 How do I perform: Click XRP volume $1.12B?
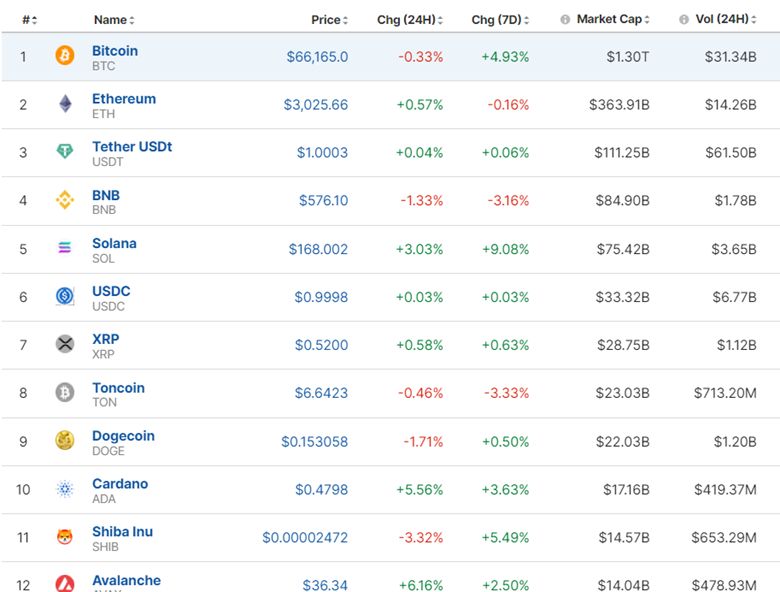pos(737,345)
